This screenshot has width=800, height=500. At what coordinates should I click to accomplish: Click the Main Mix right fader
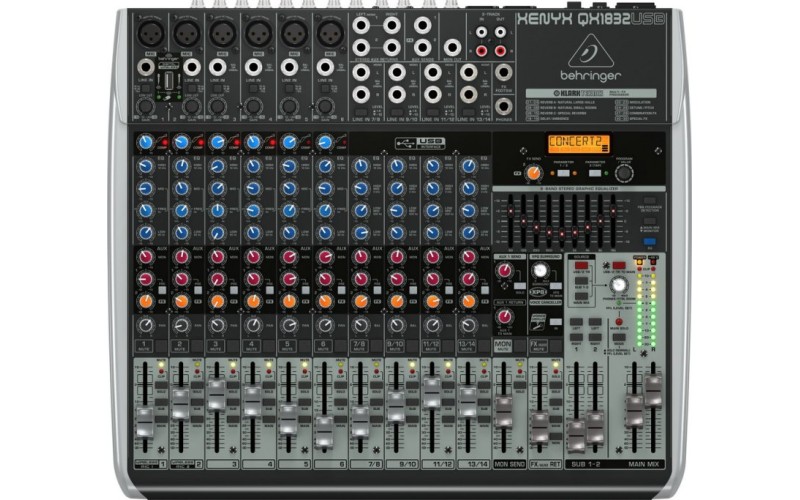click(653, 391)
